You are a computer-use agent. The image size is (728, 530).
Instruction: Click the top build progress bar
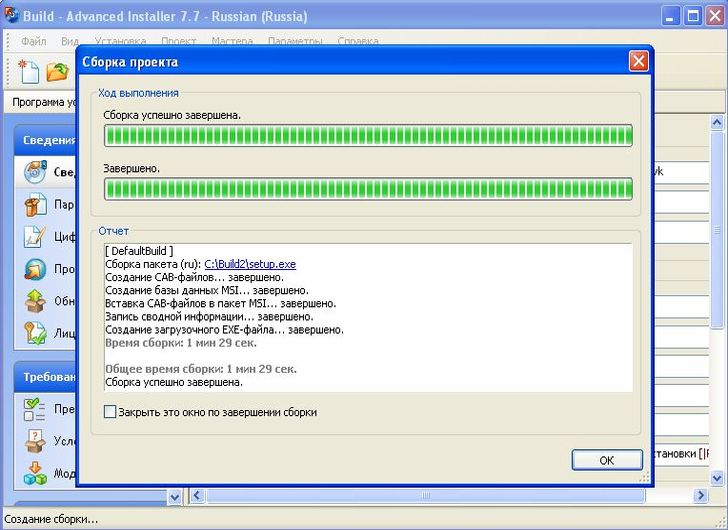[368, 136]
